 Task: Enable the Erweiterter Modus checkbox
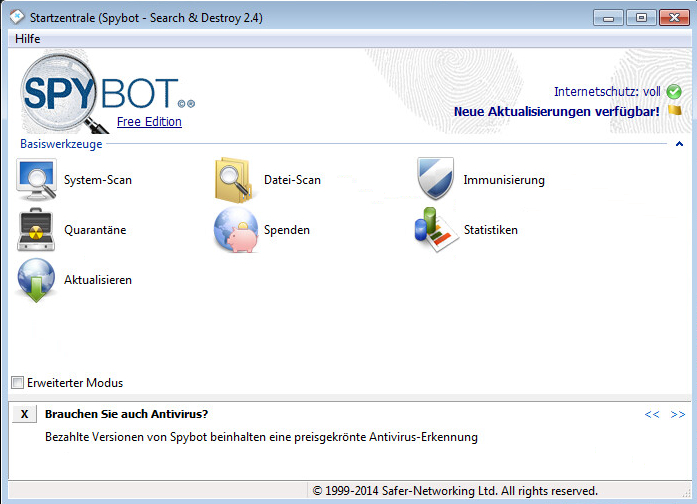pos(17,383)
